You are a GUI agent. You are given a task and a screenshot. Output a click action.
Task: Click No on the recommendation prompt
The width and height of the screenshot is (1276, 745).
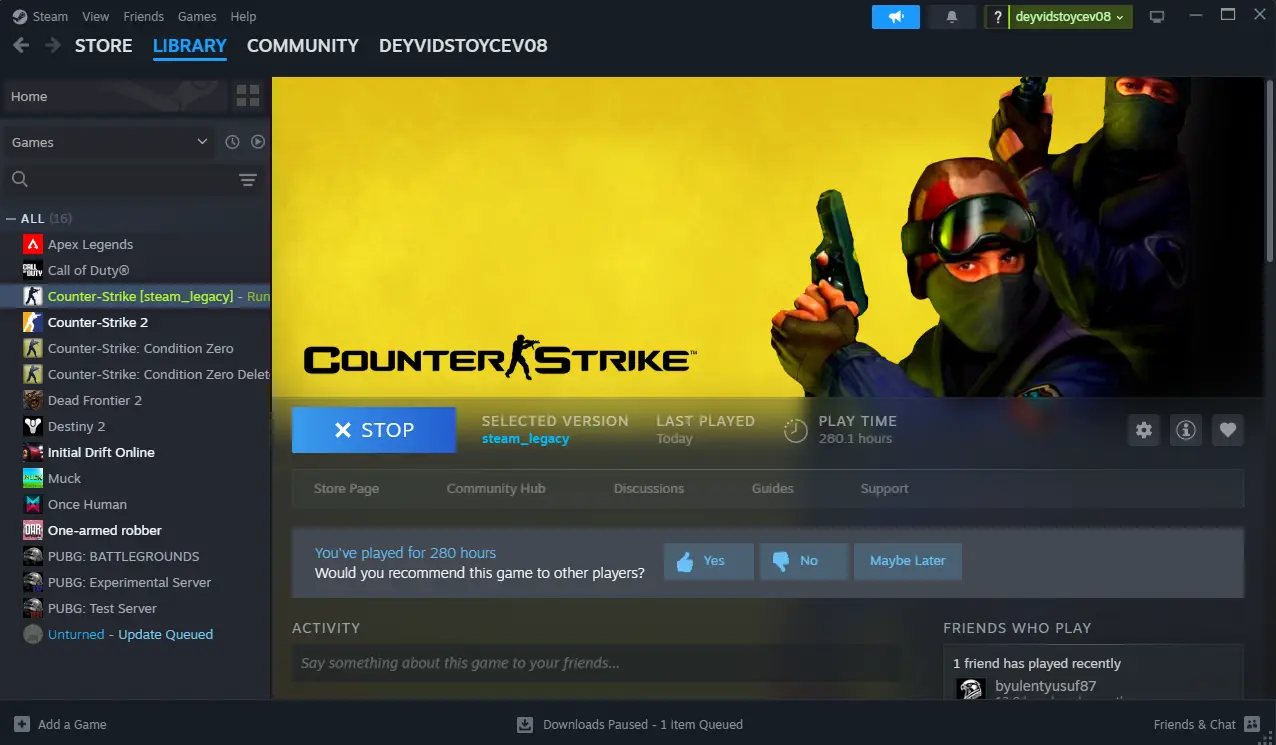[804, 561]
